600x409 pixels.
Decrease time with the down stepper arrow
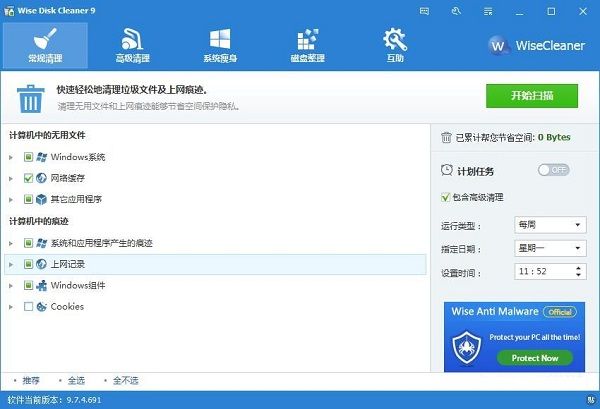(579, 275)
